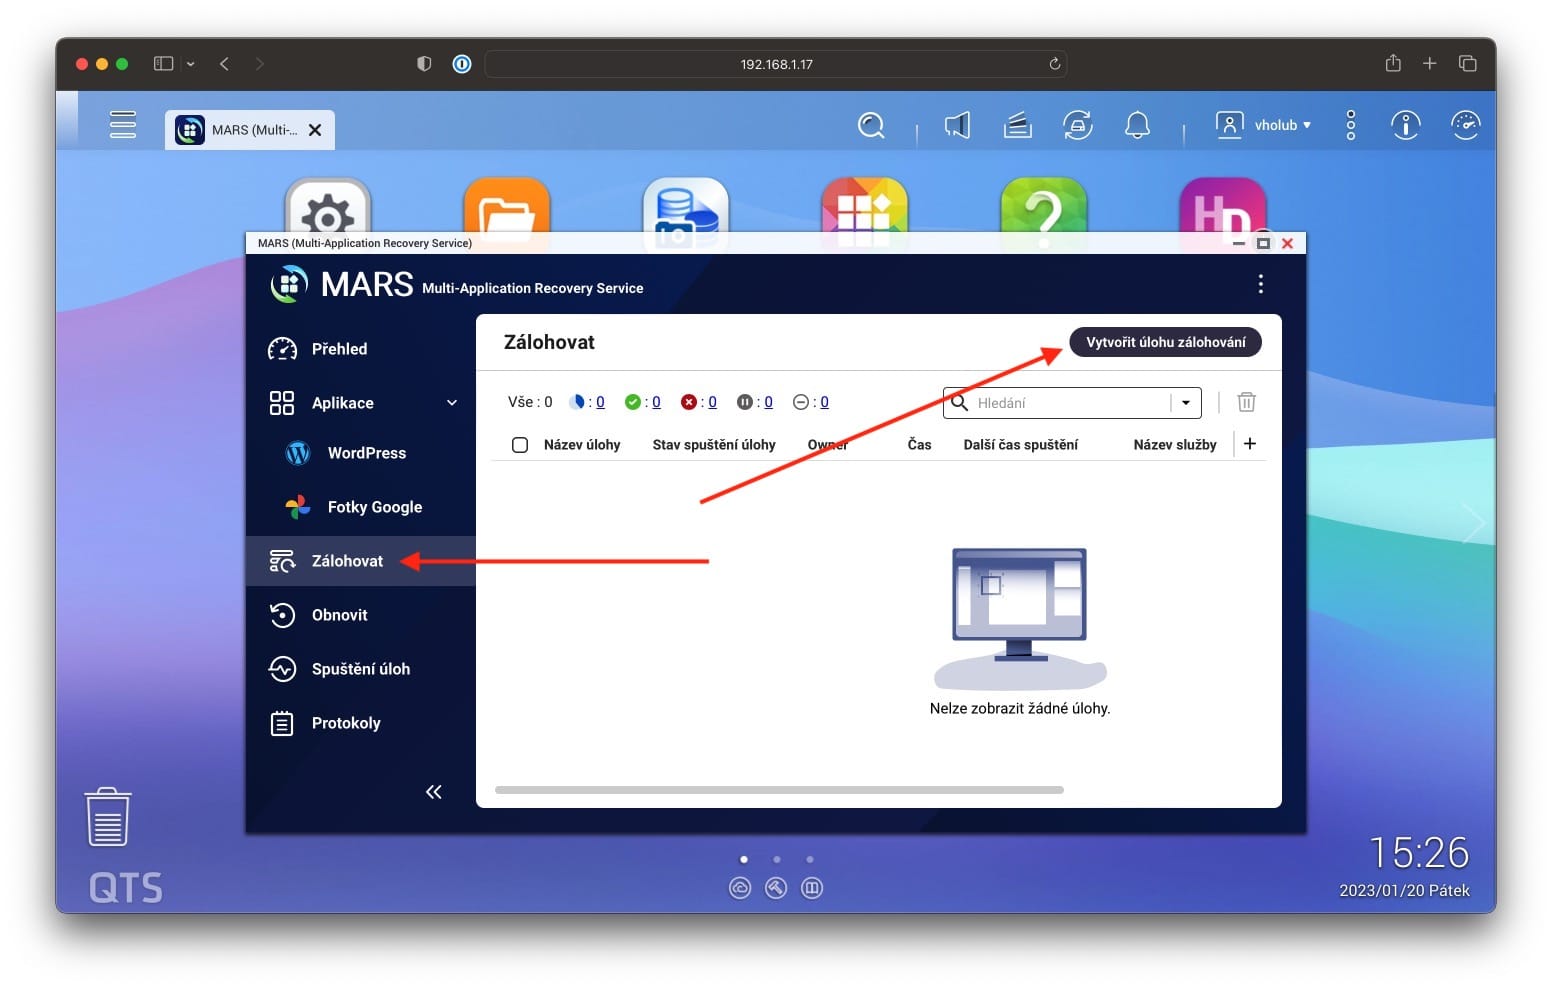1552x987 pixels.
Task: Go back in Safari
Action: click(x=224, y=64)
